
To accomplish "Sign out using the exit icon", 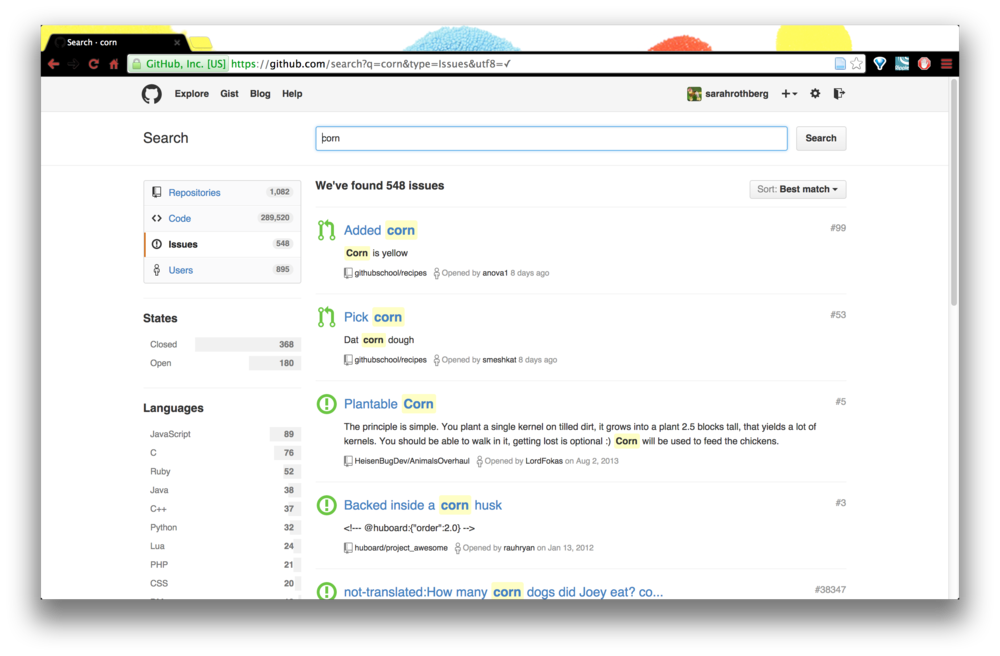I will coord(839,94).
